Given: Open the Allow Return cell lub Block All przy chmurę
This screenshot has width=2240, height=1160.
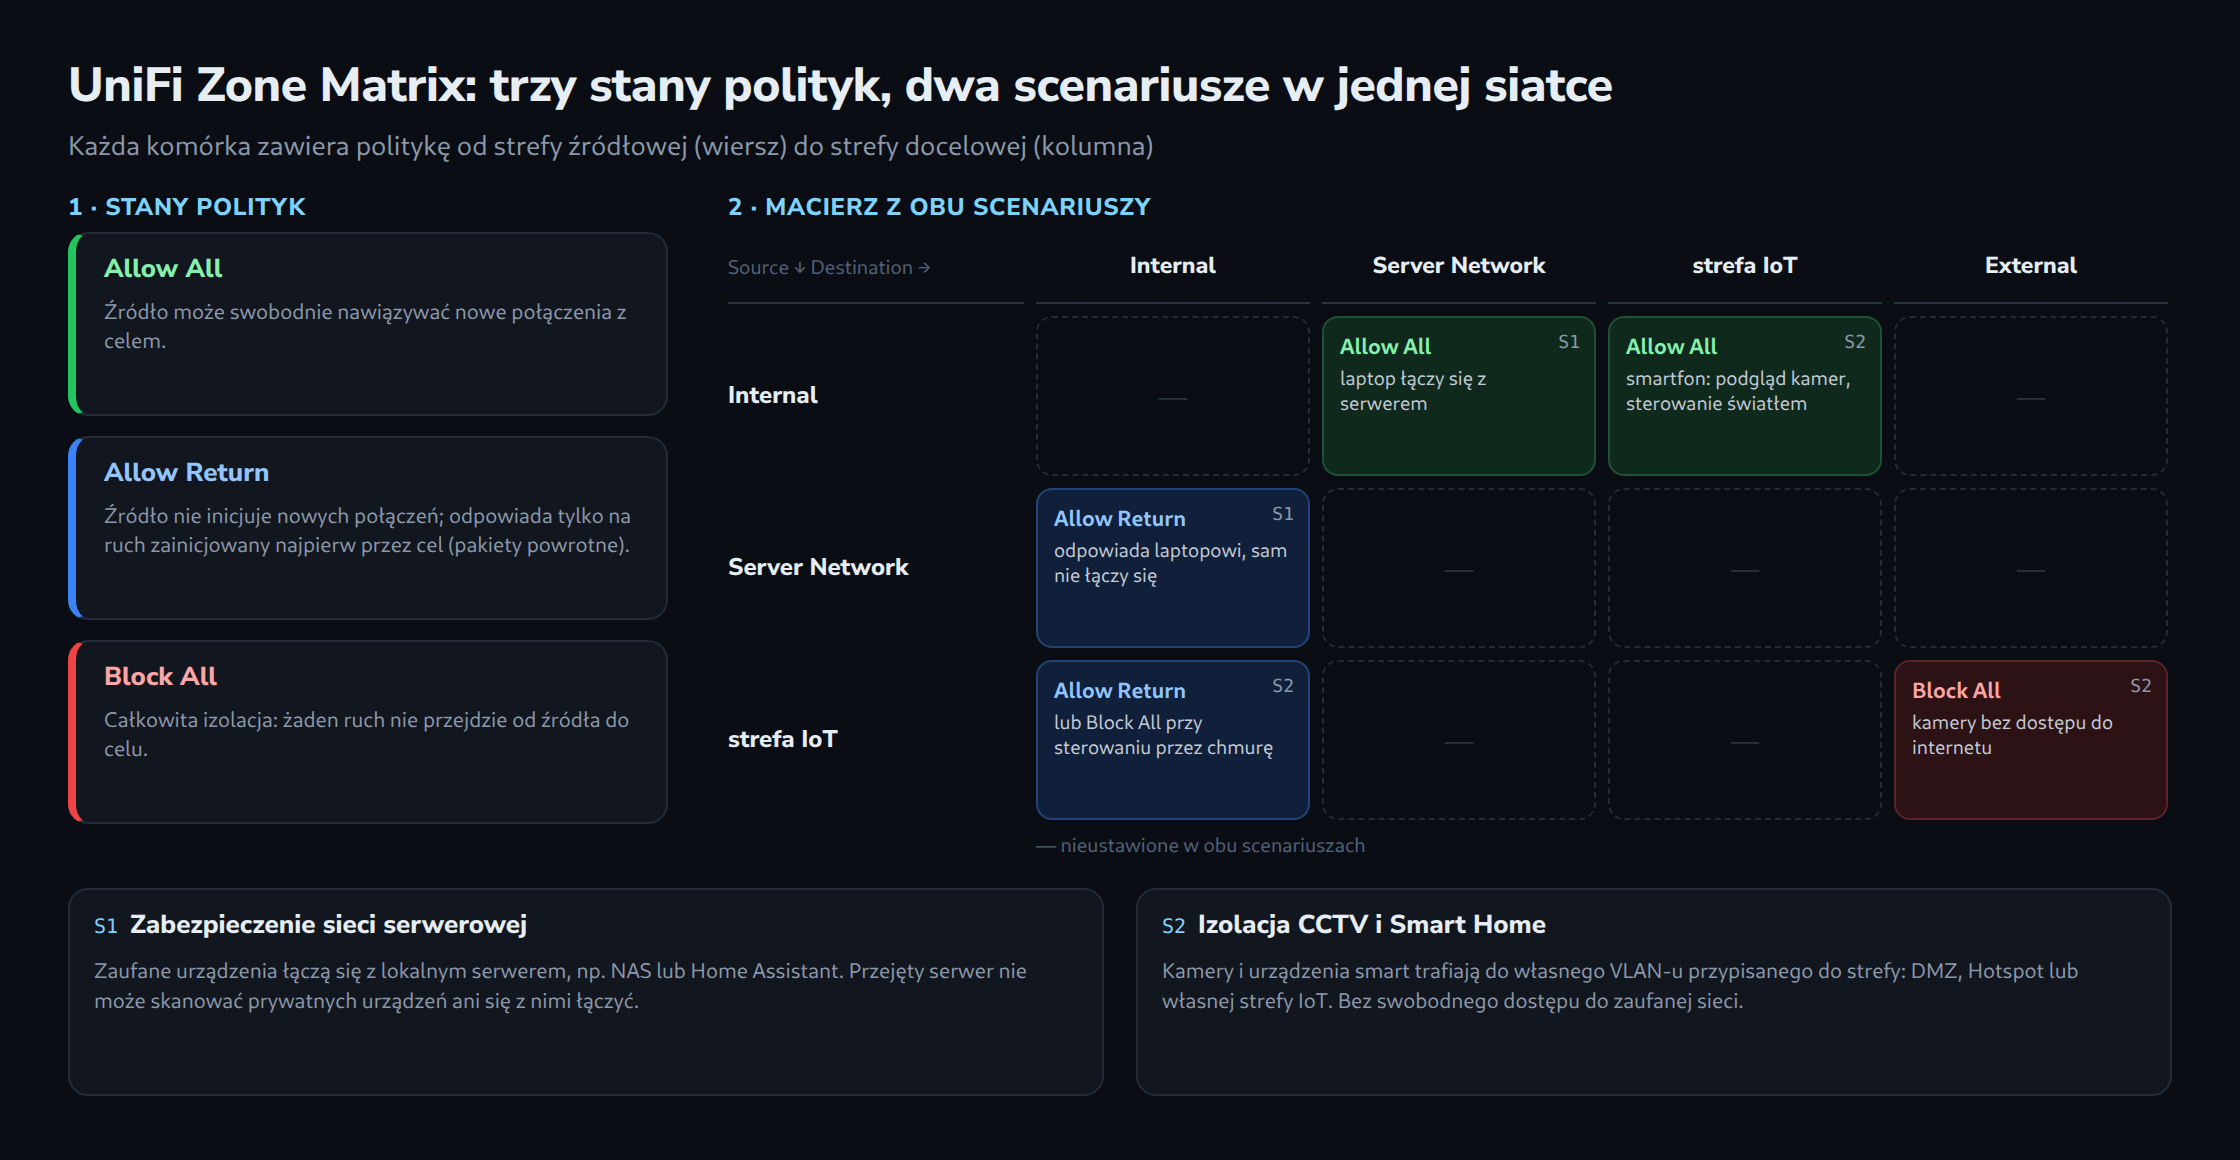Looking at the screenshot, I should [1172, 740].
